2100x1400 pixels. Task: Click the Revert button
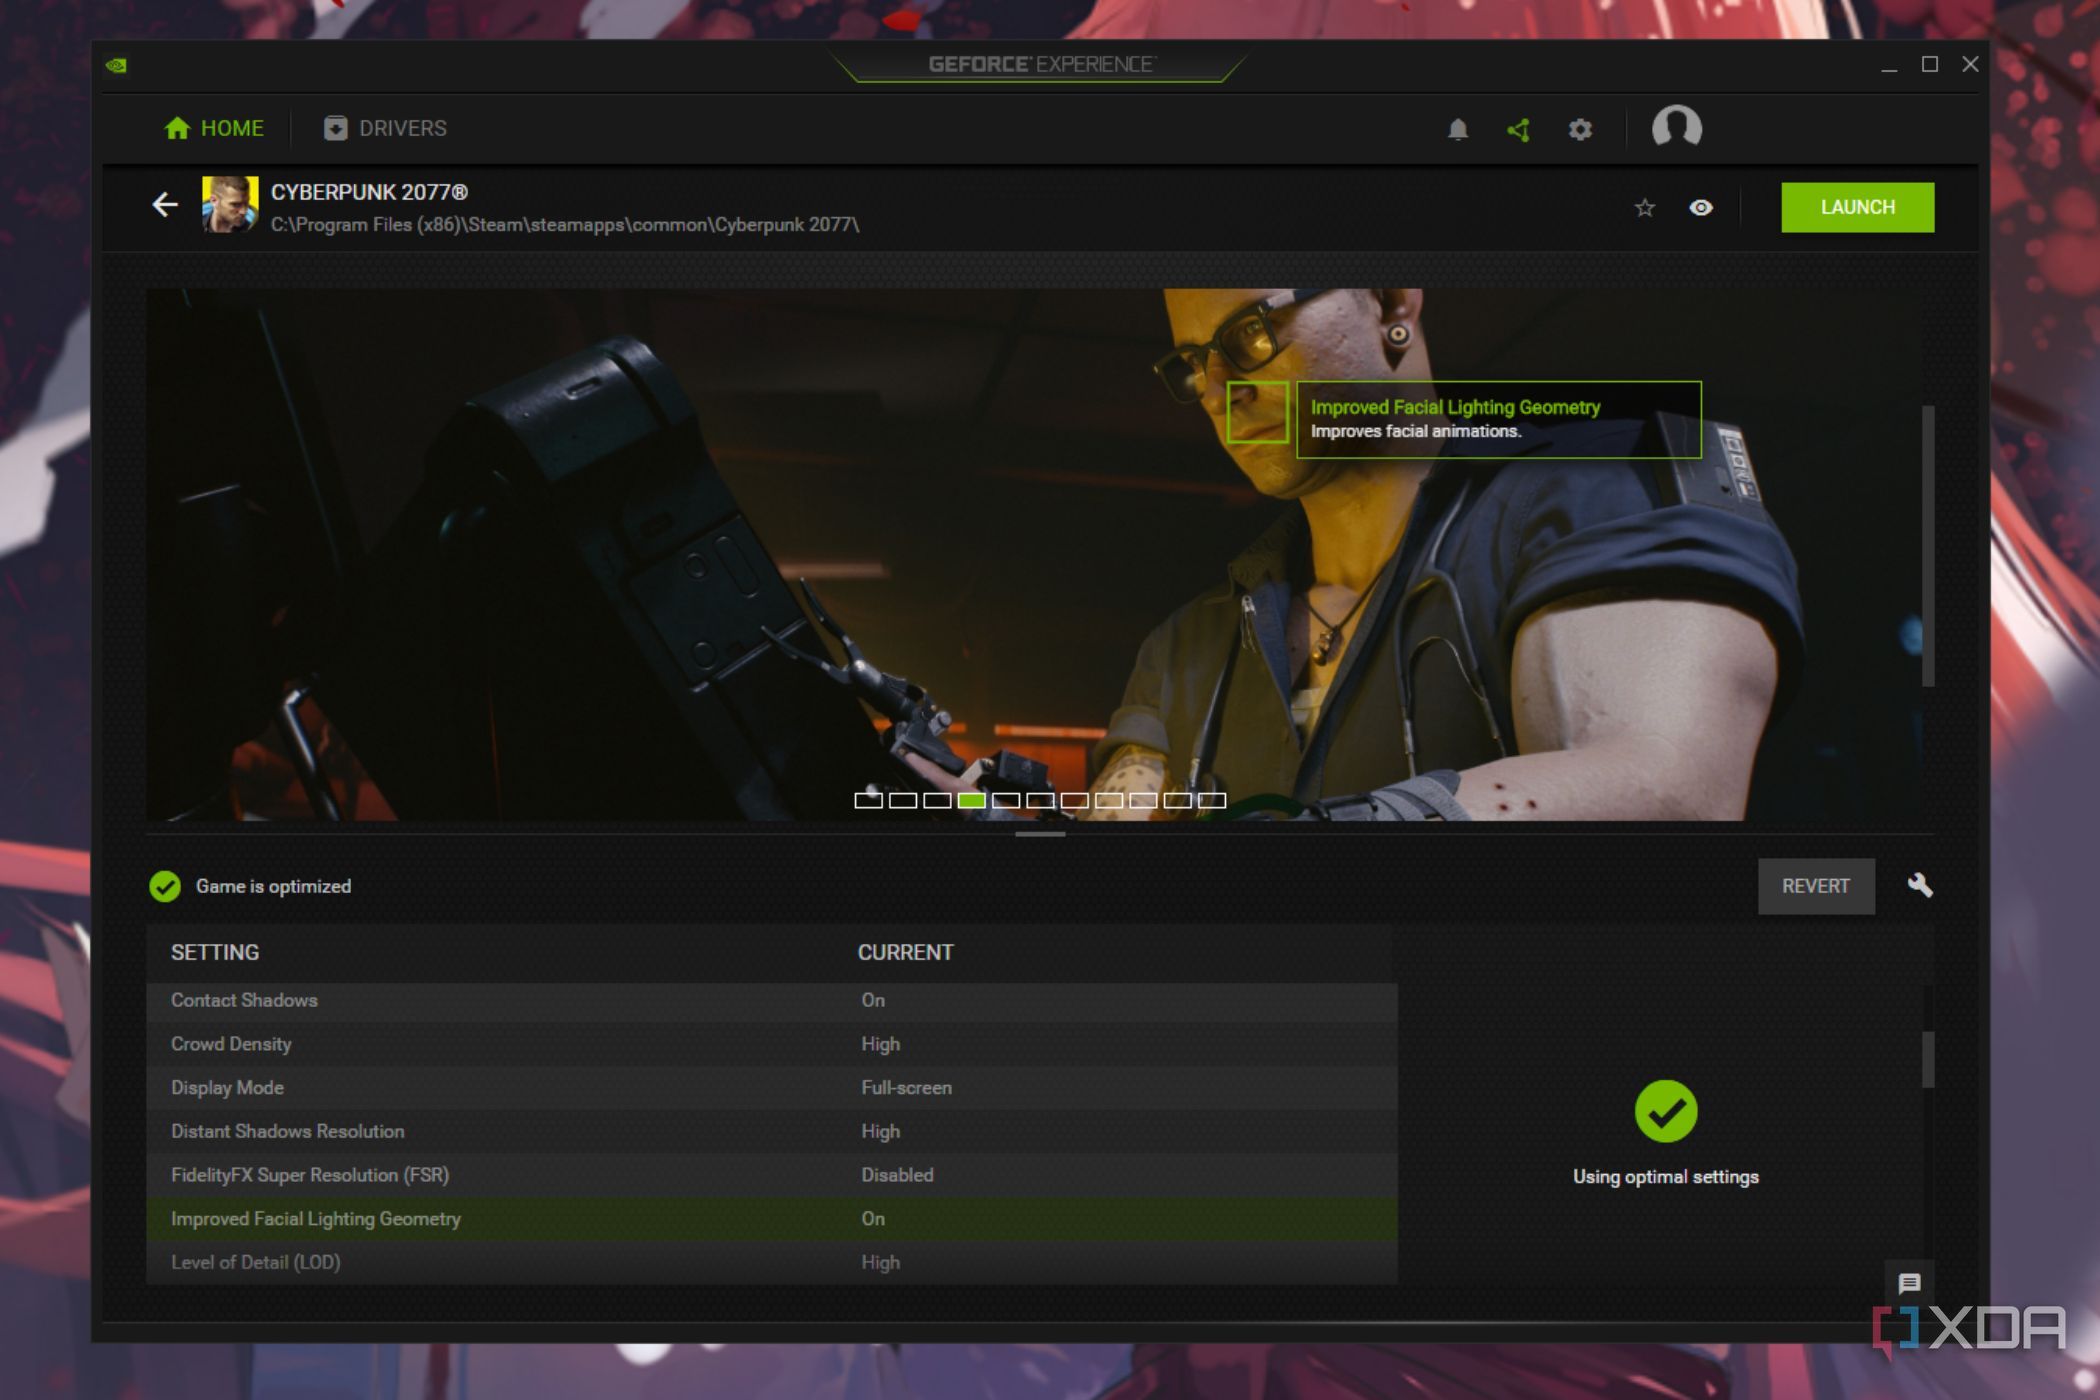[x=1816, y=886]
